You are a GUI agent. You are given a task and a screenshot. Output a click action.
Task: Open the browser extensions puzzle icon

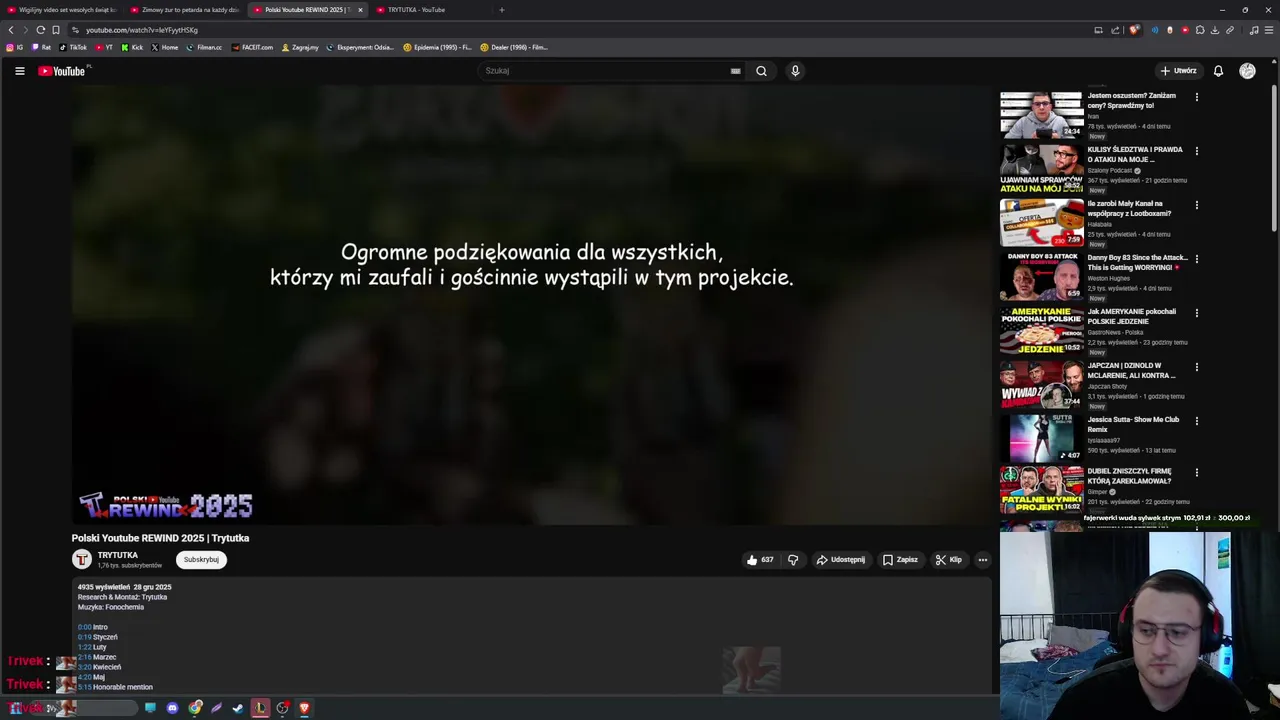(x=1200, y=30)
